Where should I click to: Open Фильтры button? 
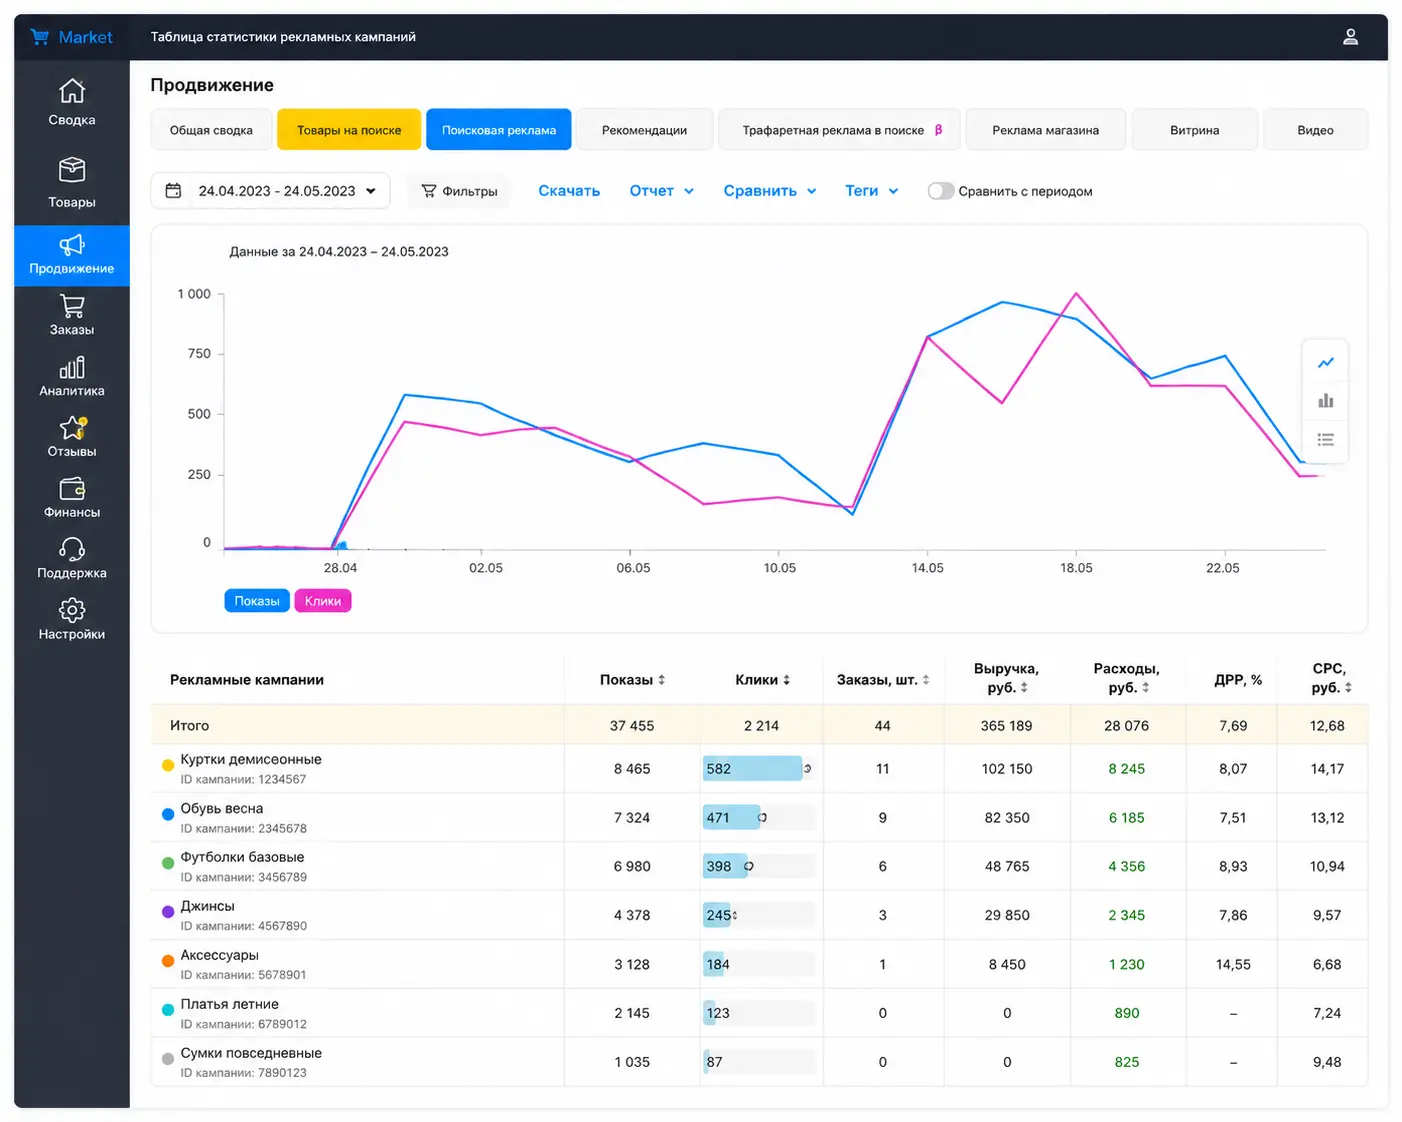(459, 191)
